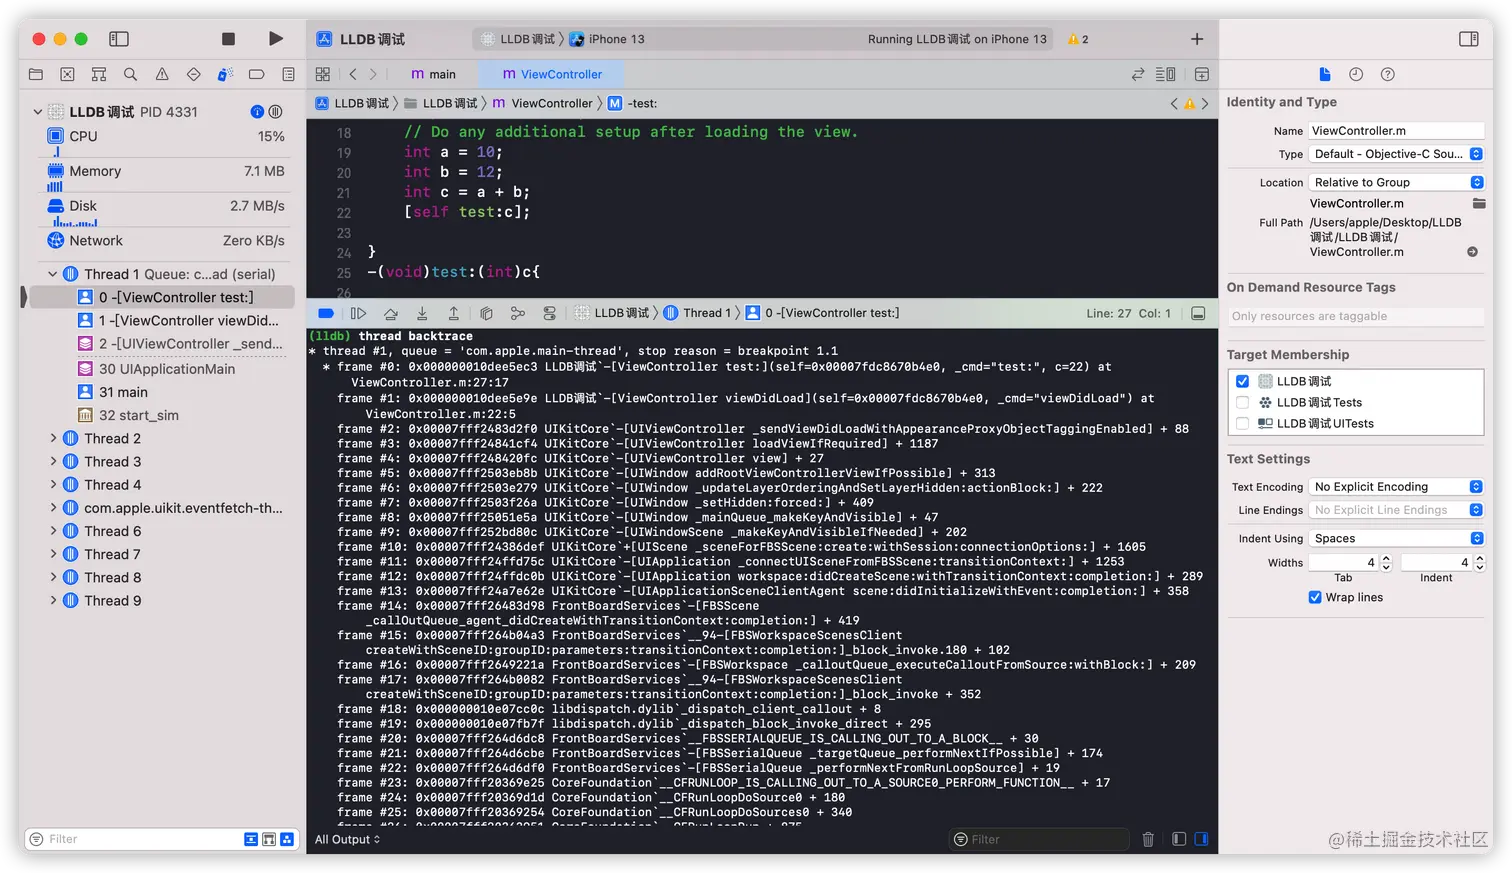Open the Location Relative to Group dropdown
1512x873 pixels.
tap(1396, 182)
